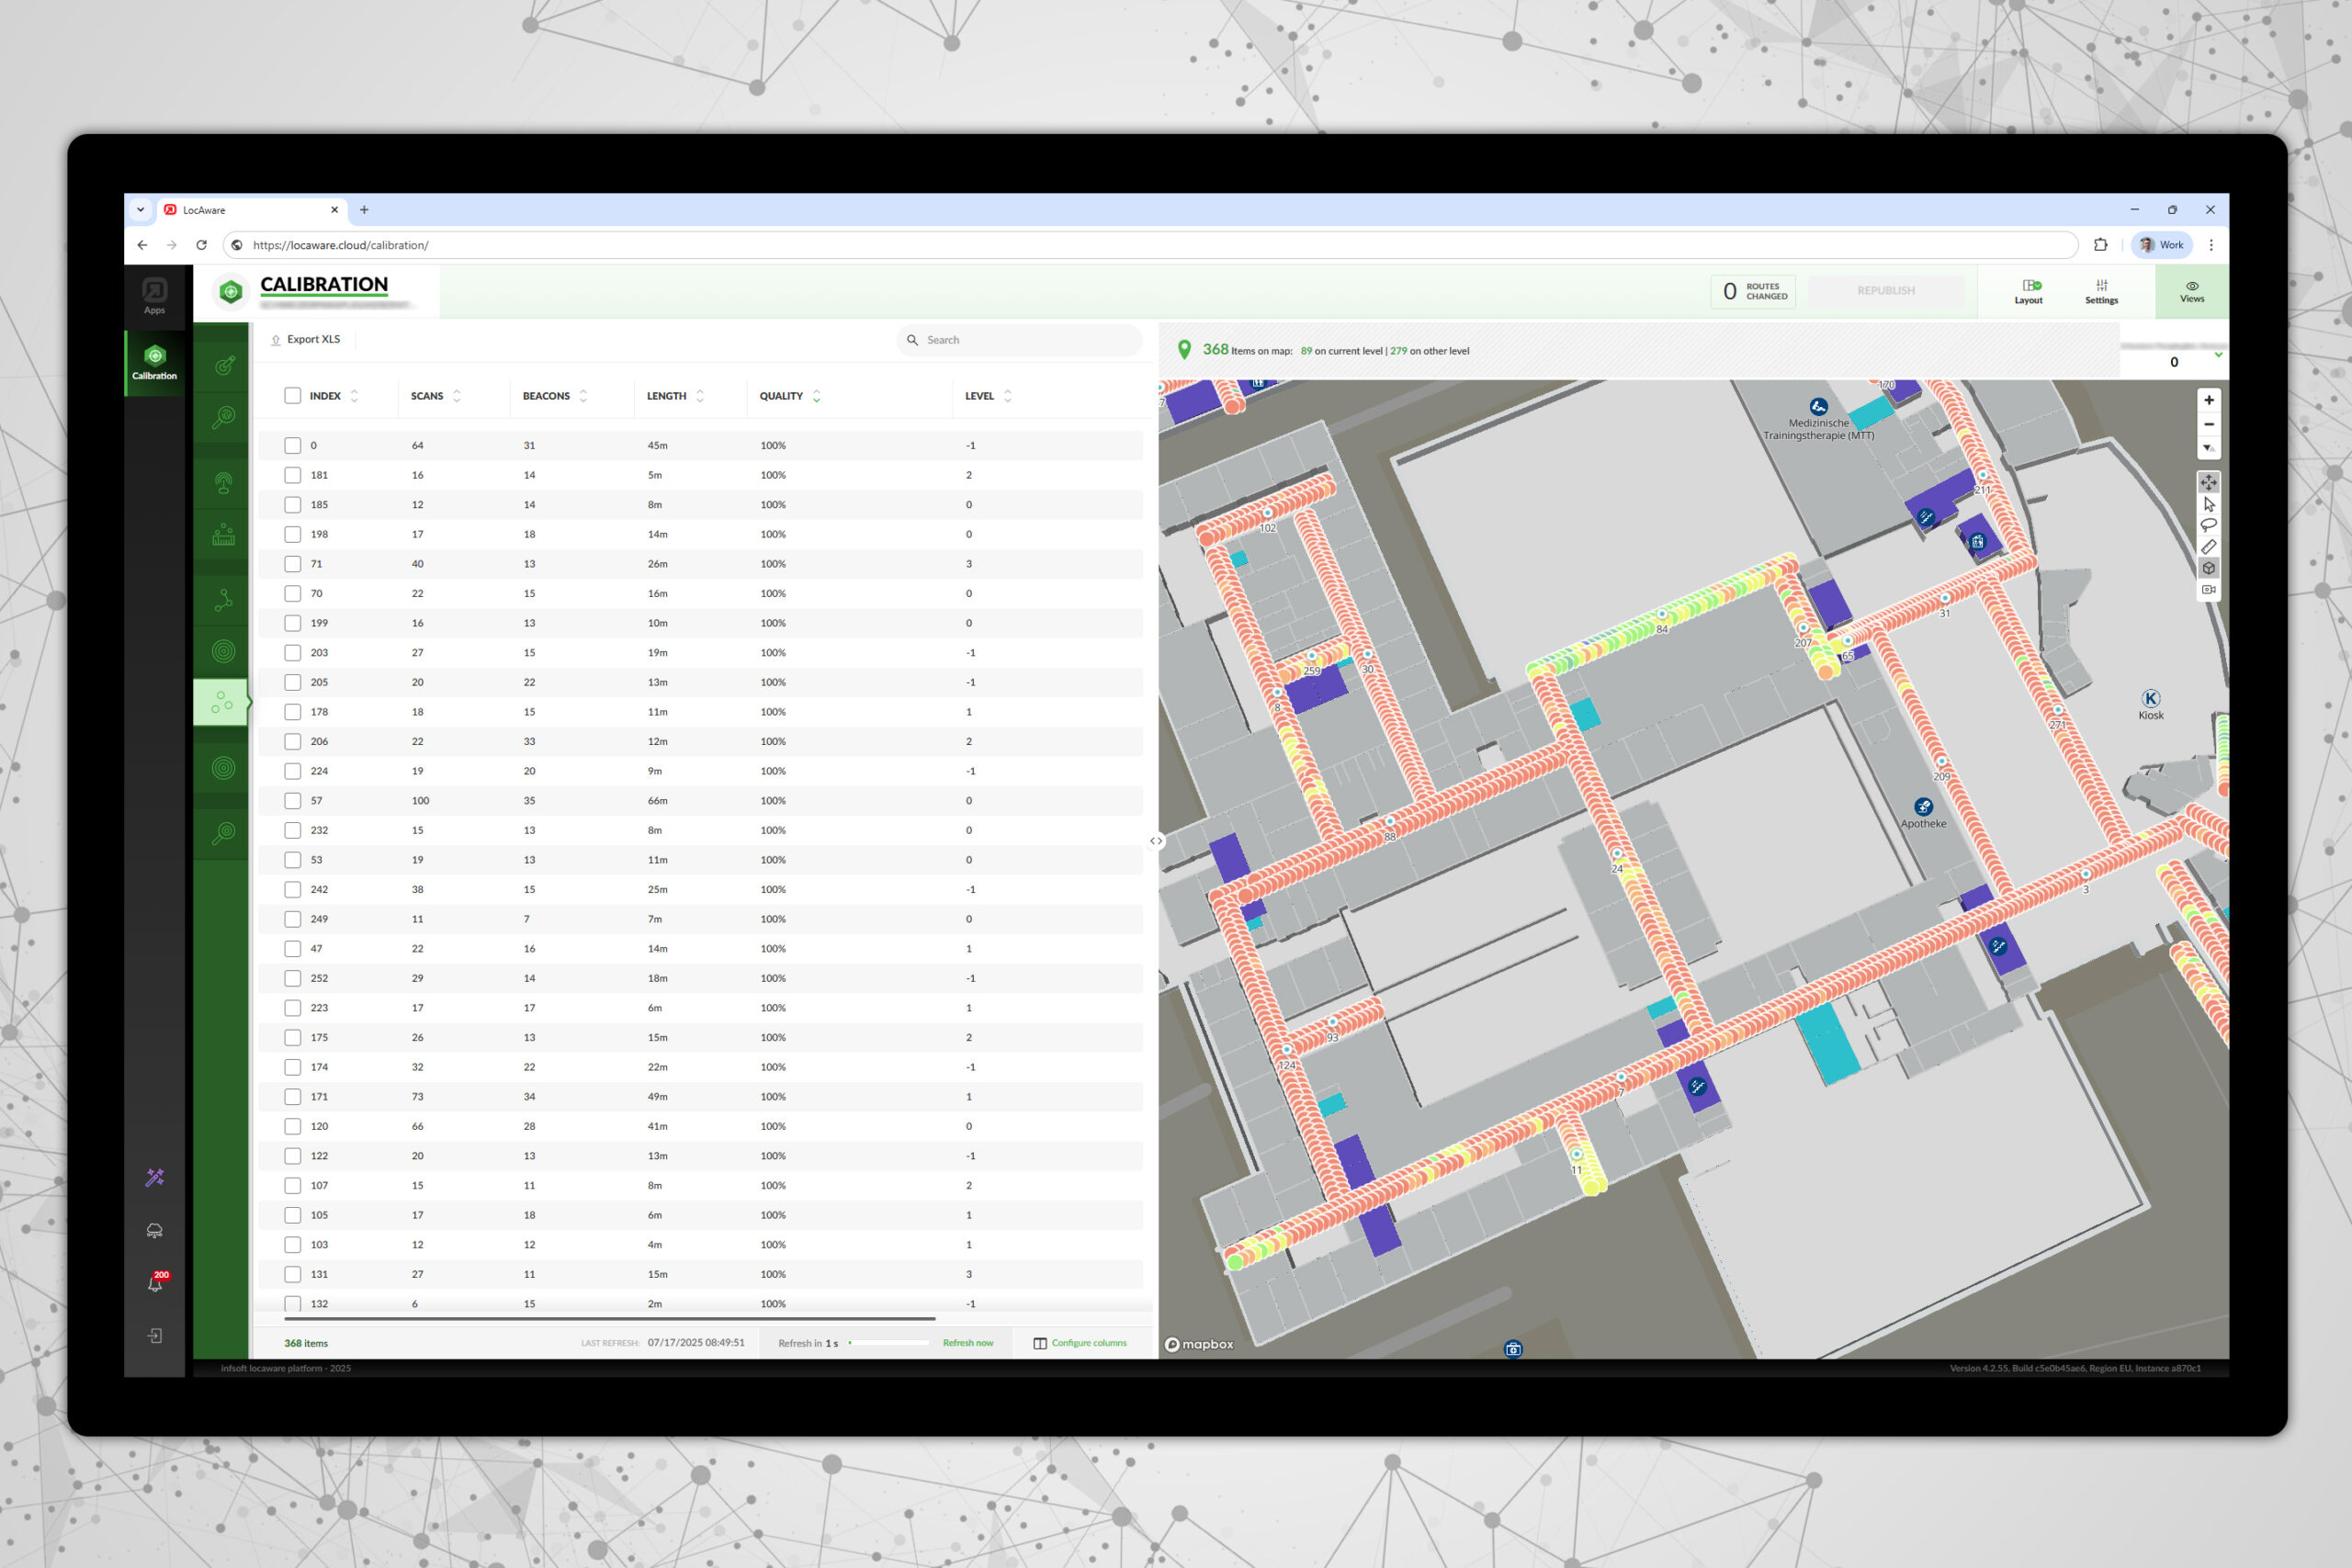
Task: Check the box for index 181 row
Action: tap(292, 475)
